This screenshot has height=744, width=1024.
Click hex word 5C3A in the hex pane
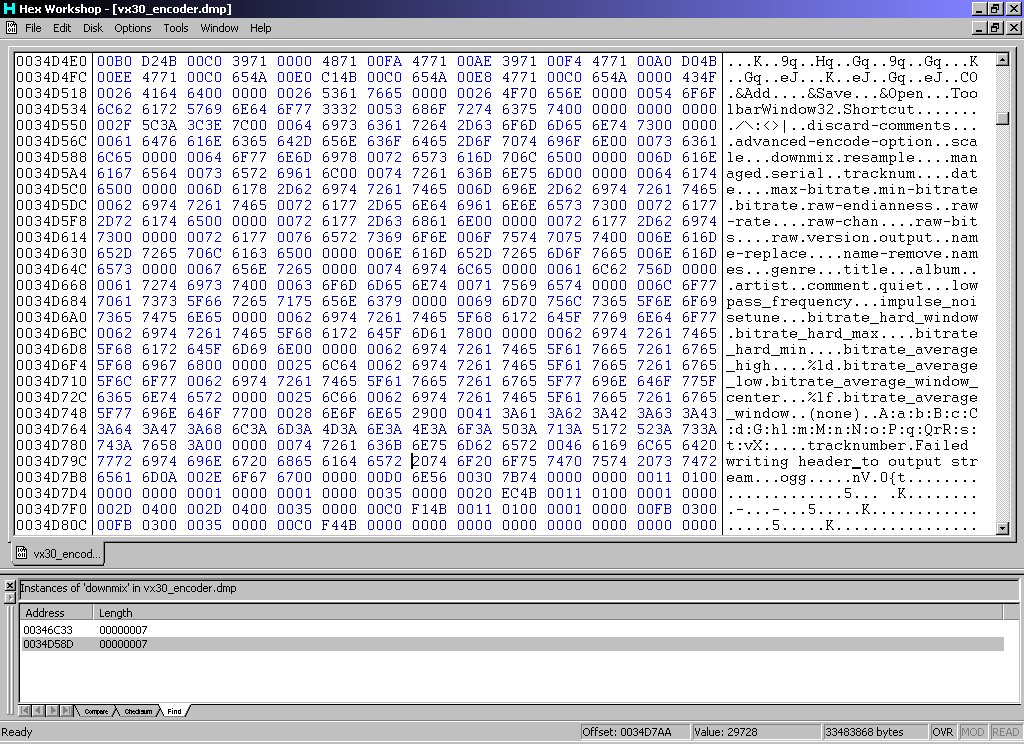click(159, 125)
